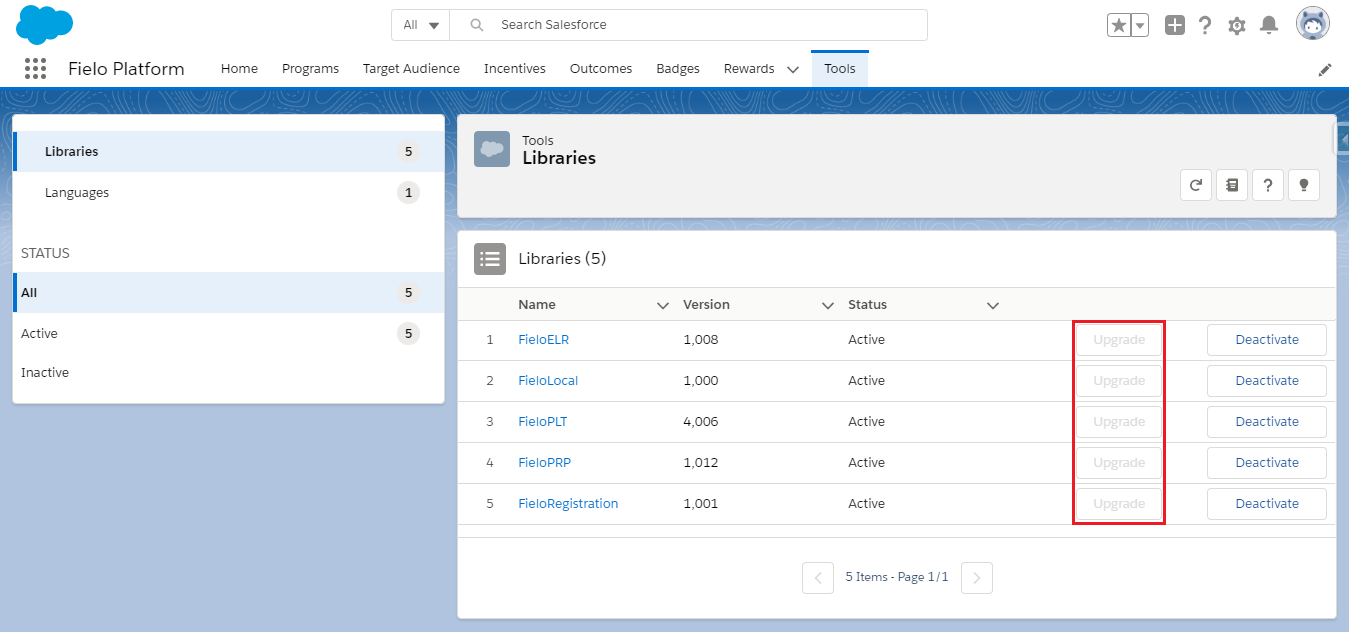Click the '5 Items - Page 1/1' text
Image resolution: width=1349 pixels, height=632 pixels.
pos(897,577)
